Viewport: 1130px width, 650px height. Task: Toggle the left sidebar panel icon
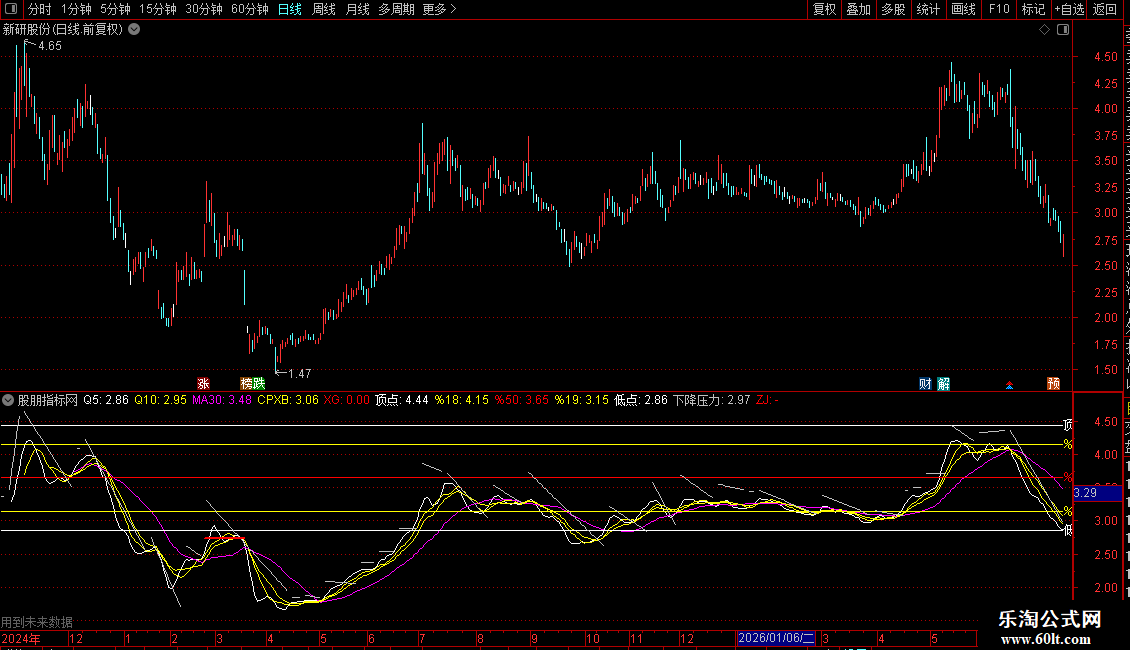click(x=11, y=9)
